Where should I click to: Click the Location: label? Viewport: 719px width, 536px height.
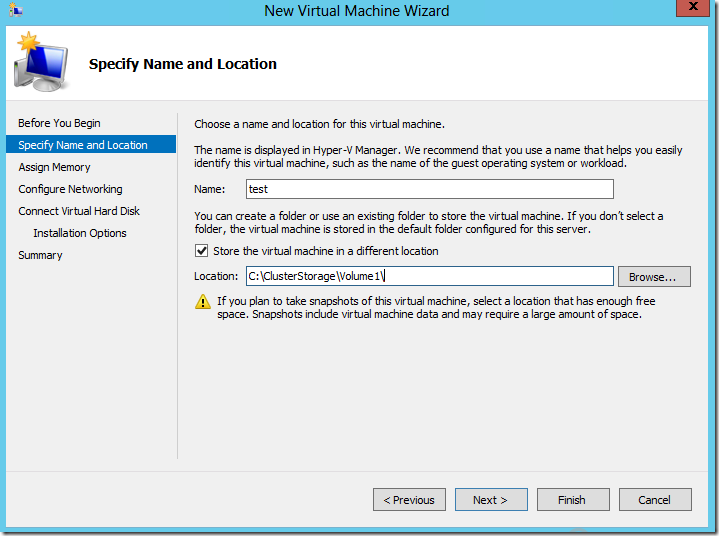(x=216, y=276)
